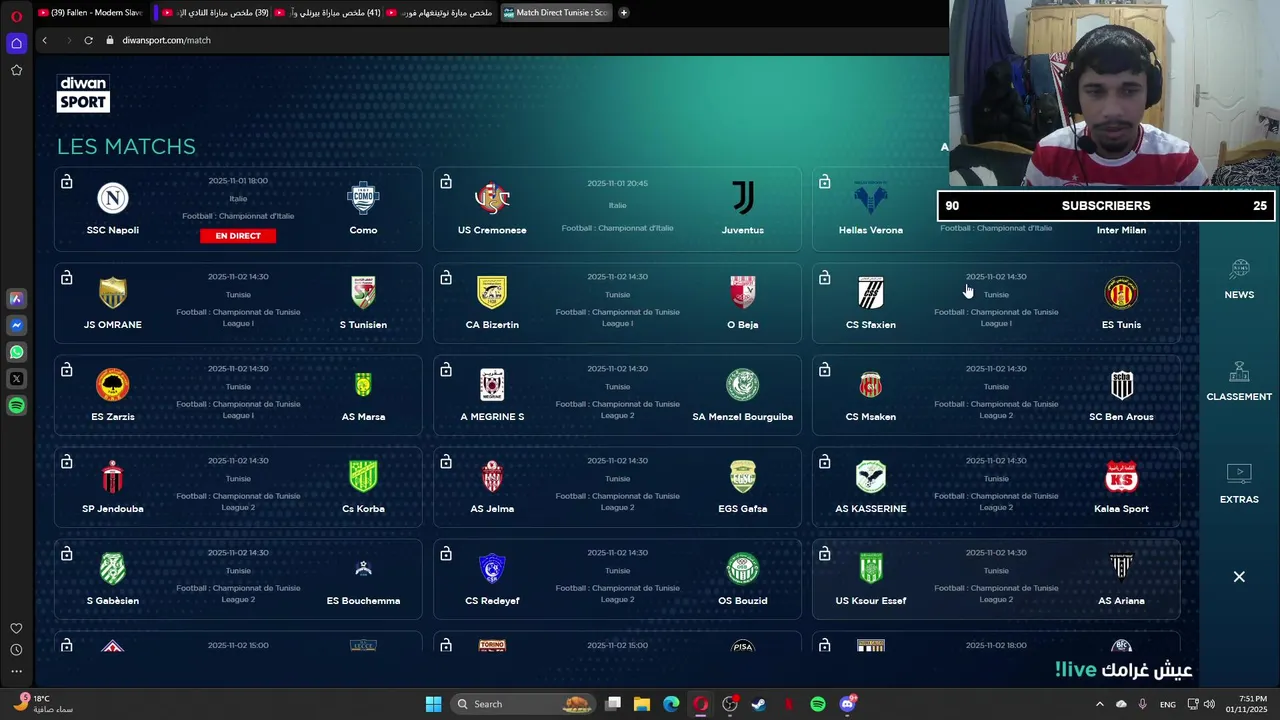Image resolution: width=1280 pixels, height=720 pixels.
Task: Click the EN DIRECT live button
Action: (x=238, y=236)
